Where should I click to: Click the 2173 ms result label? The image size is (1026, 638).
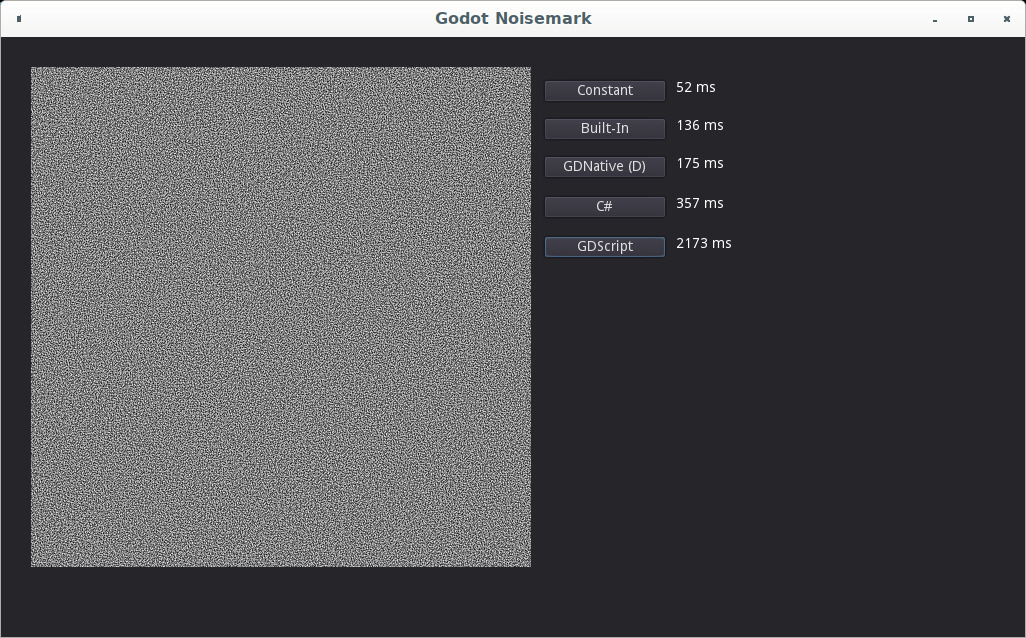coord(703,243)
